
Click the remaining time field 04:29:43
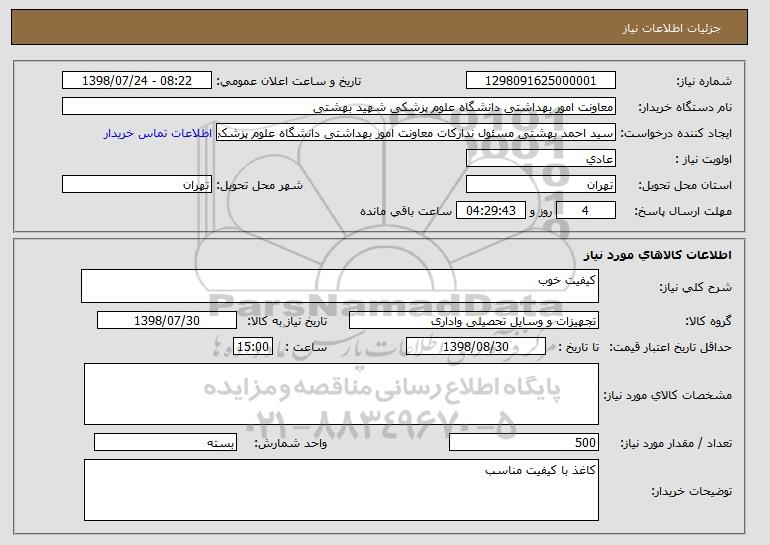click(491, 211)
